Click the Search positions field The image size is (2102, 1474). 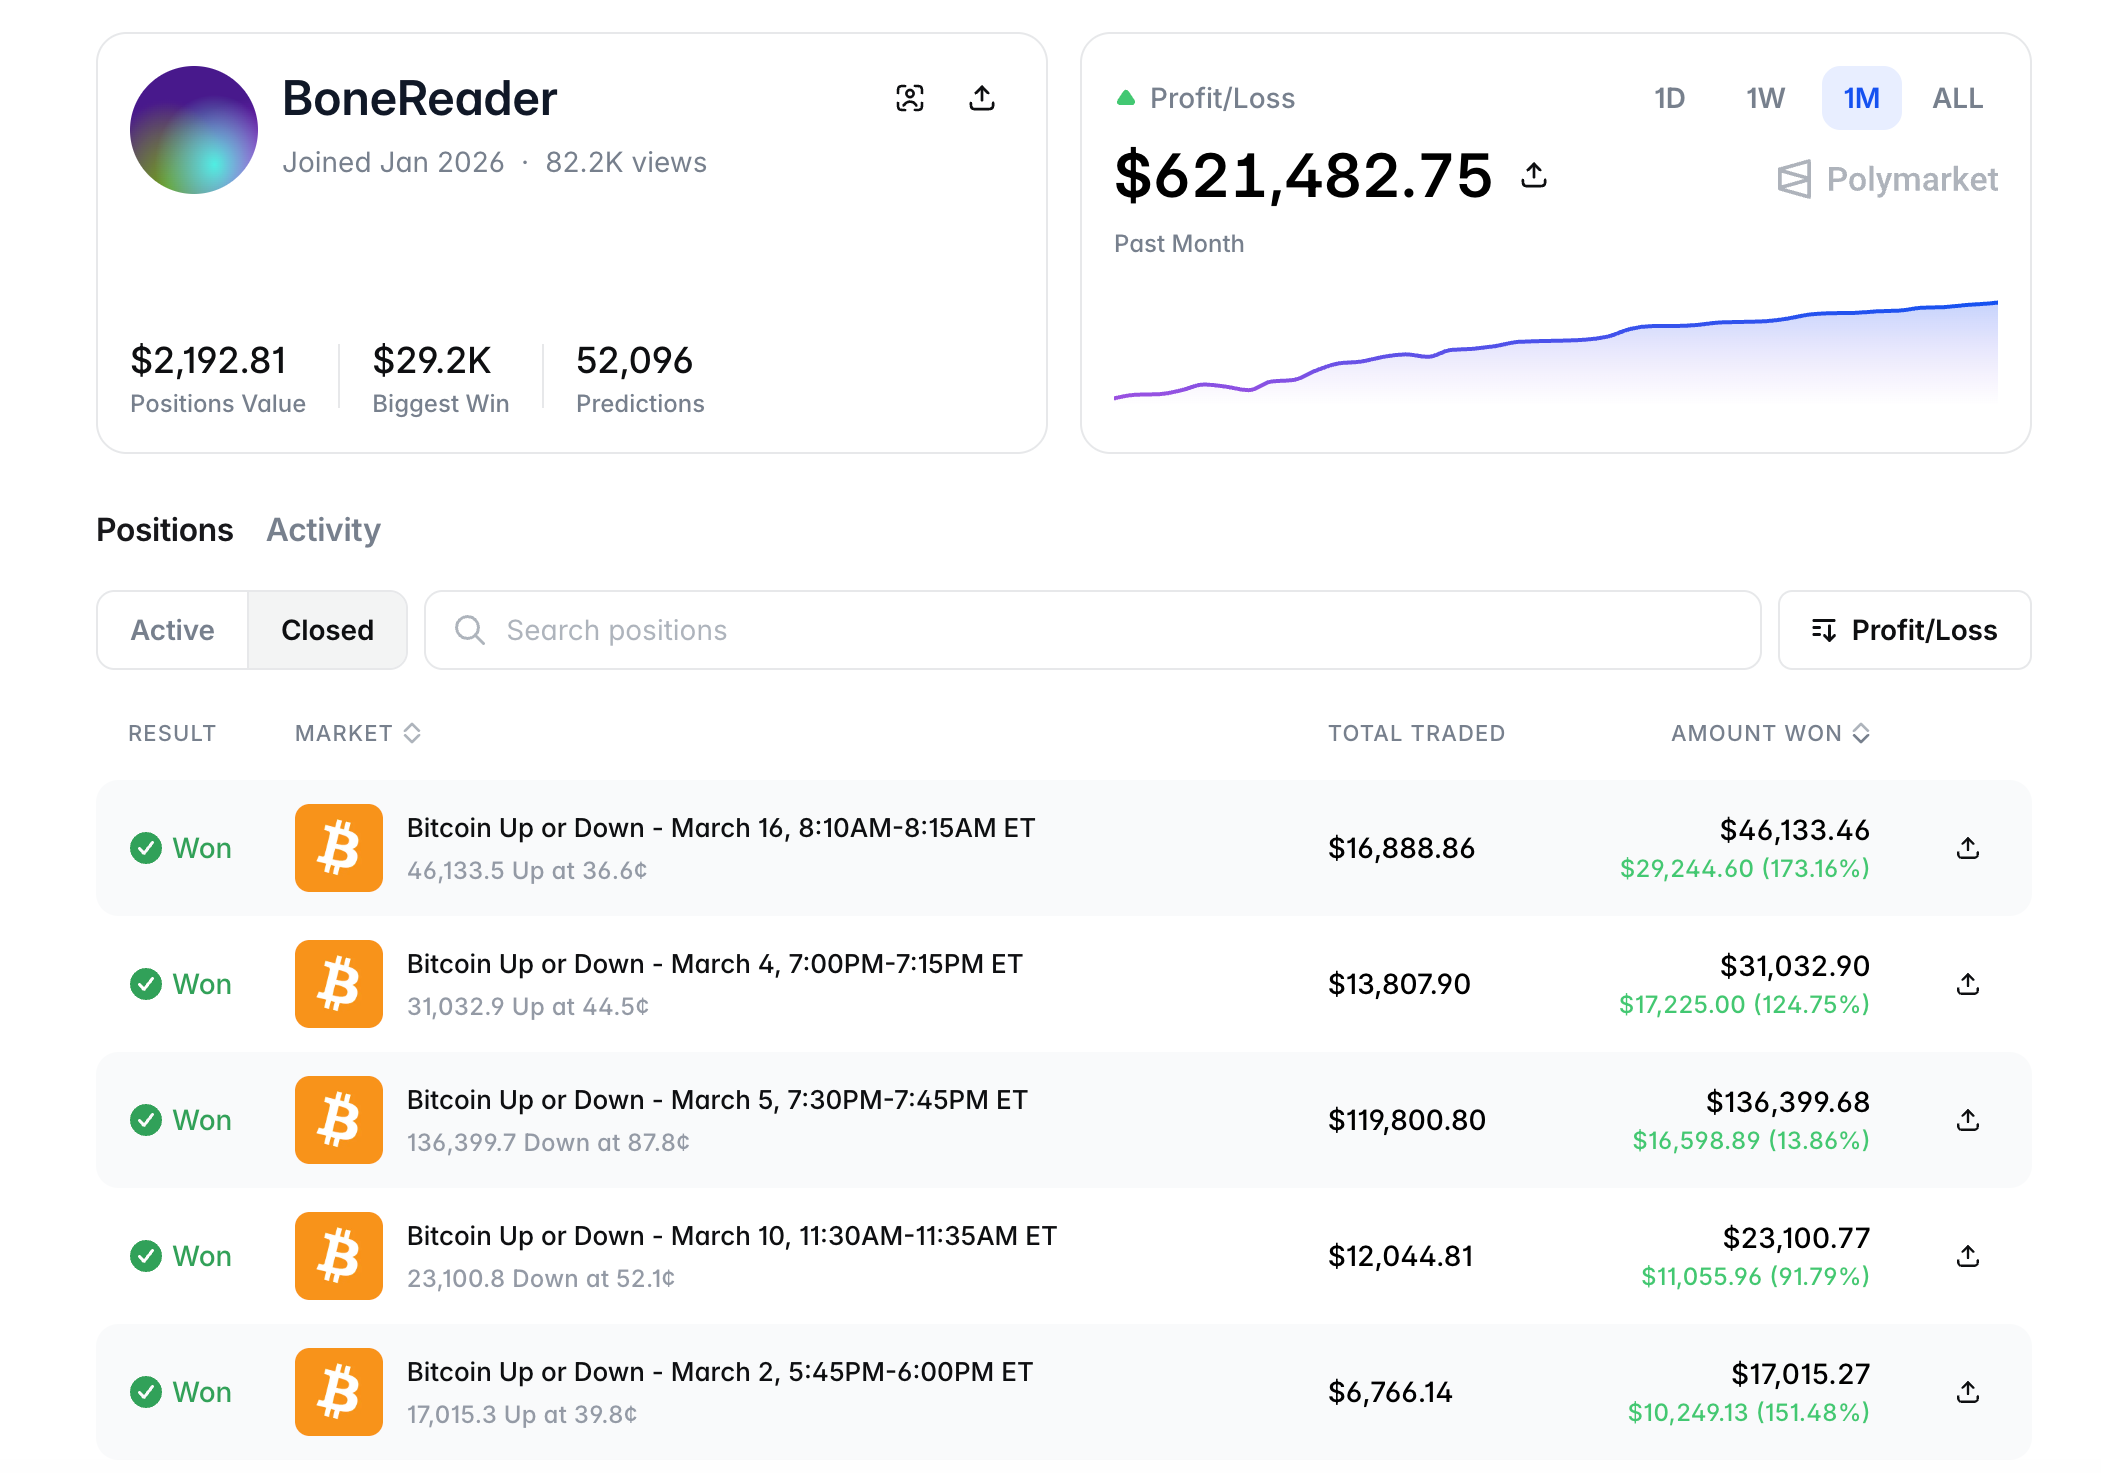1090,630
